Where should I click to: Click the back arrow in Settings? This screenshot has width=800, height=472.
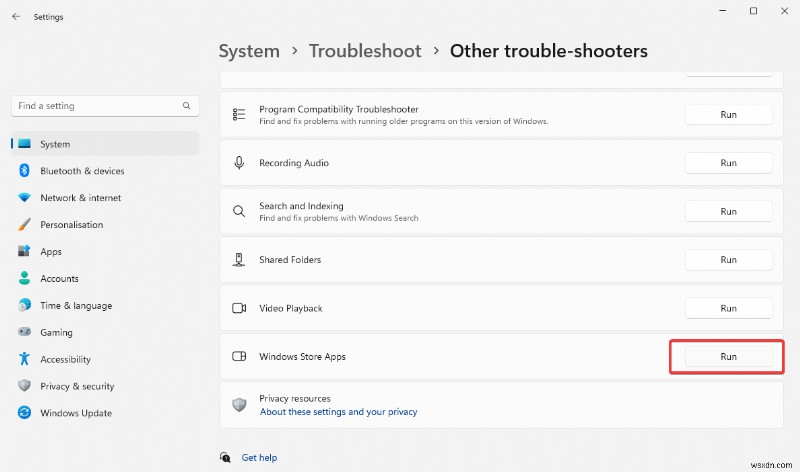(16, 16)
